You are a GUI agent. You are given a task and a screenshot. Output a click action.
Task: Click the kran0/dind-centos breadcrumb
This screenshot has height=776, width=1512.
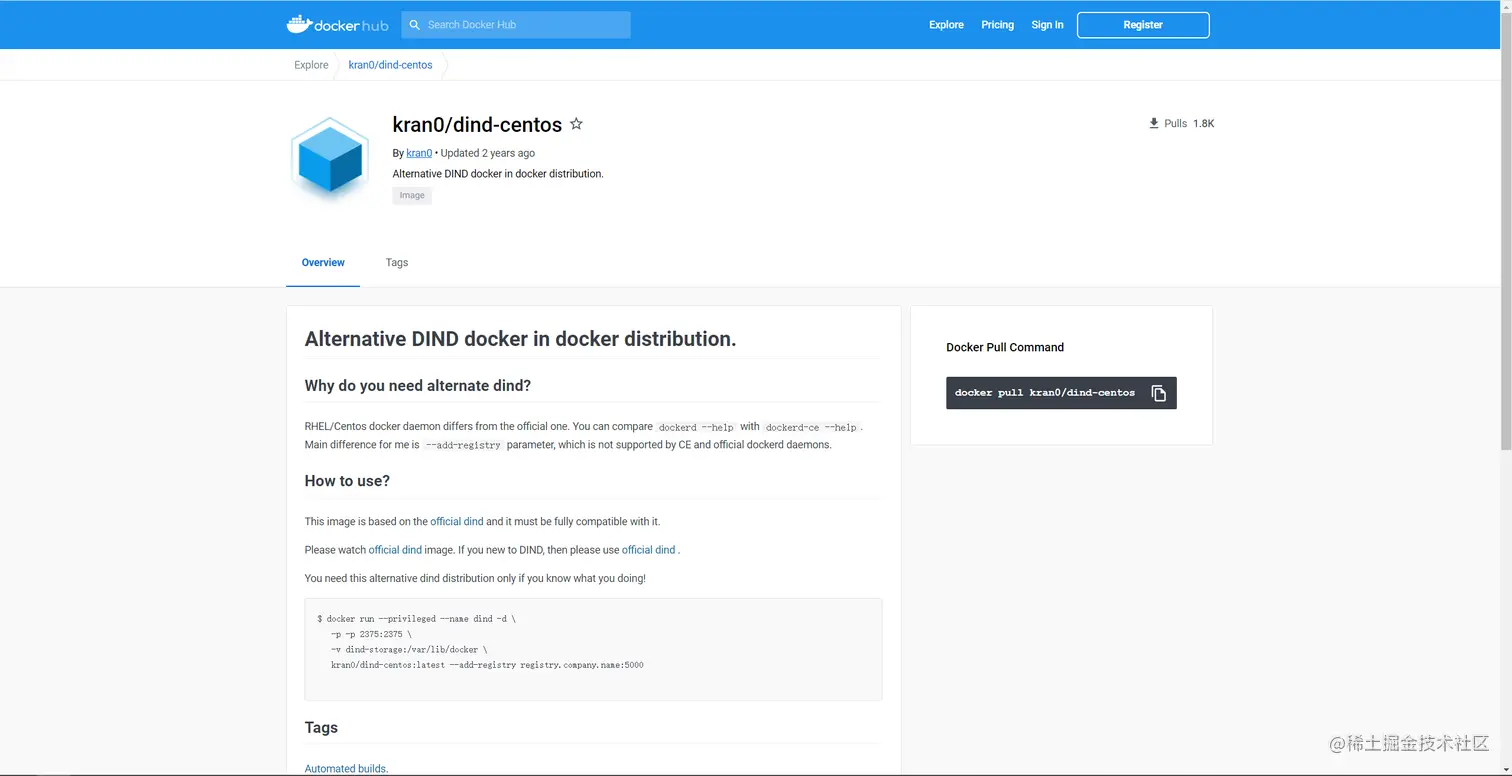point(390,65)
